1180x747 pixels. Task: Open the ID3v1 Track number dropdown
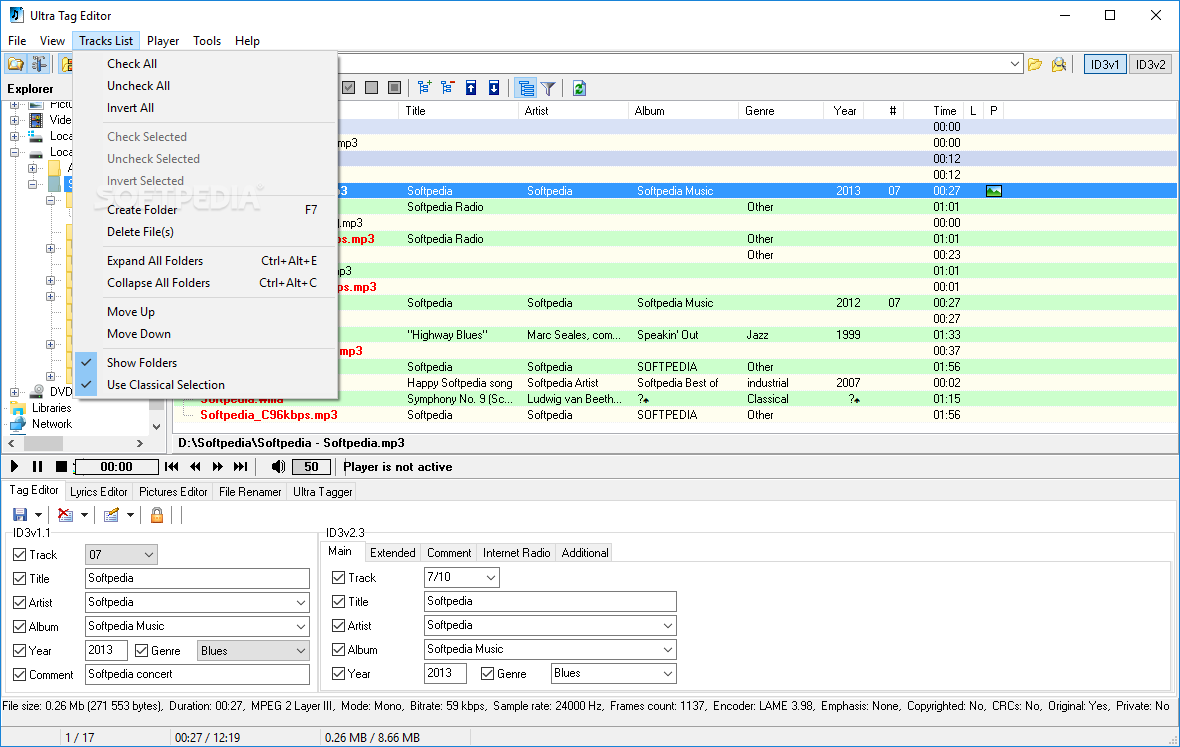point(149,555)
